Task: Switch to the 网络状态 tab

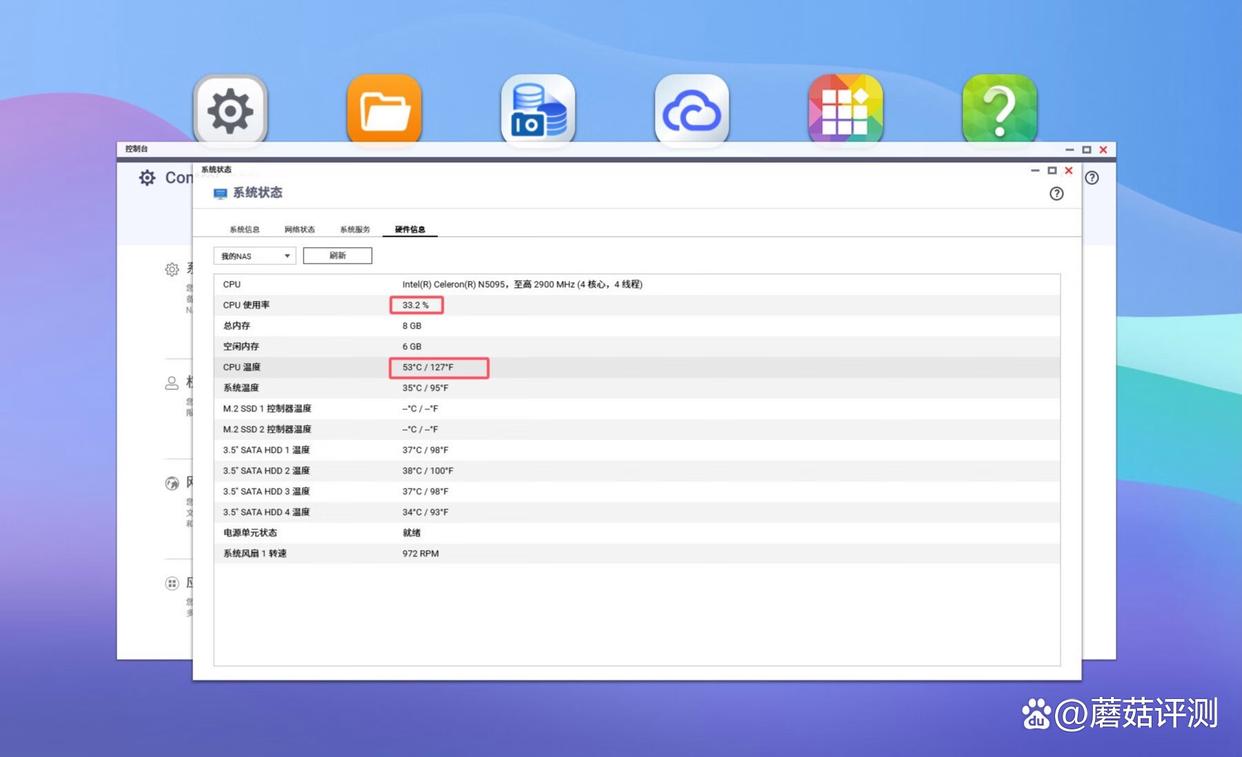Action: 299,230
